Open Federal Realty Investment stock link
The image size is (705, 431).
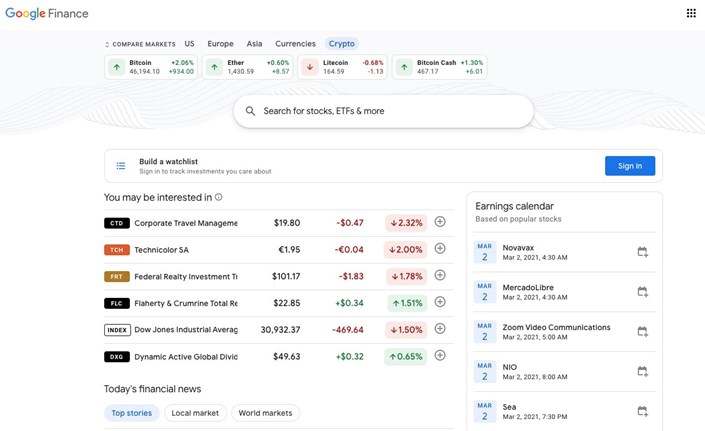(186, 276)
